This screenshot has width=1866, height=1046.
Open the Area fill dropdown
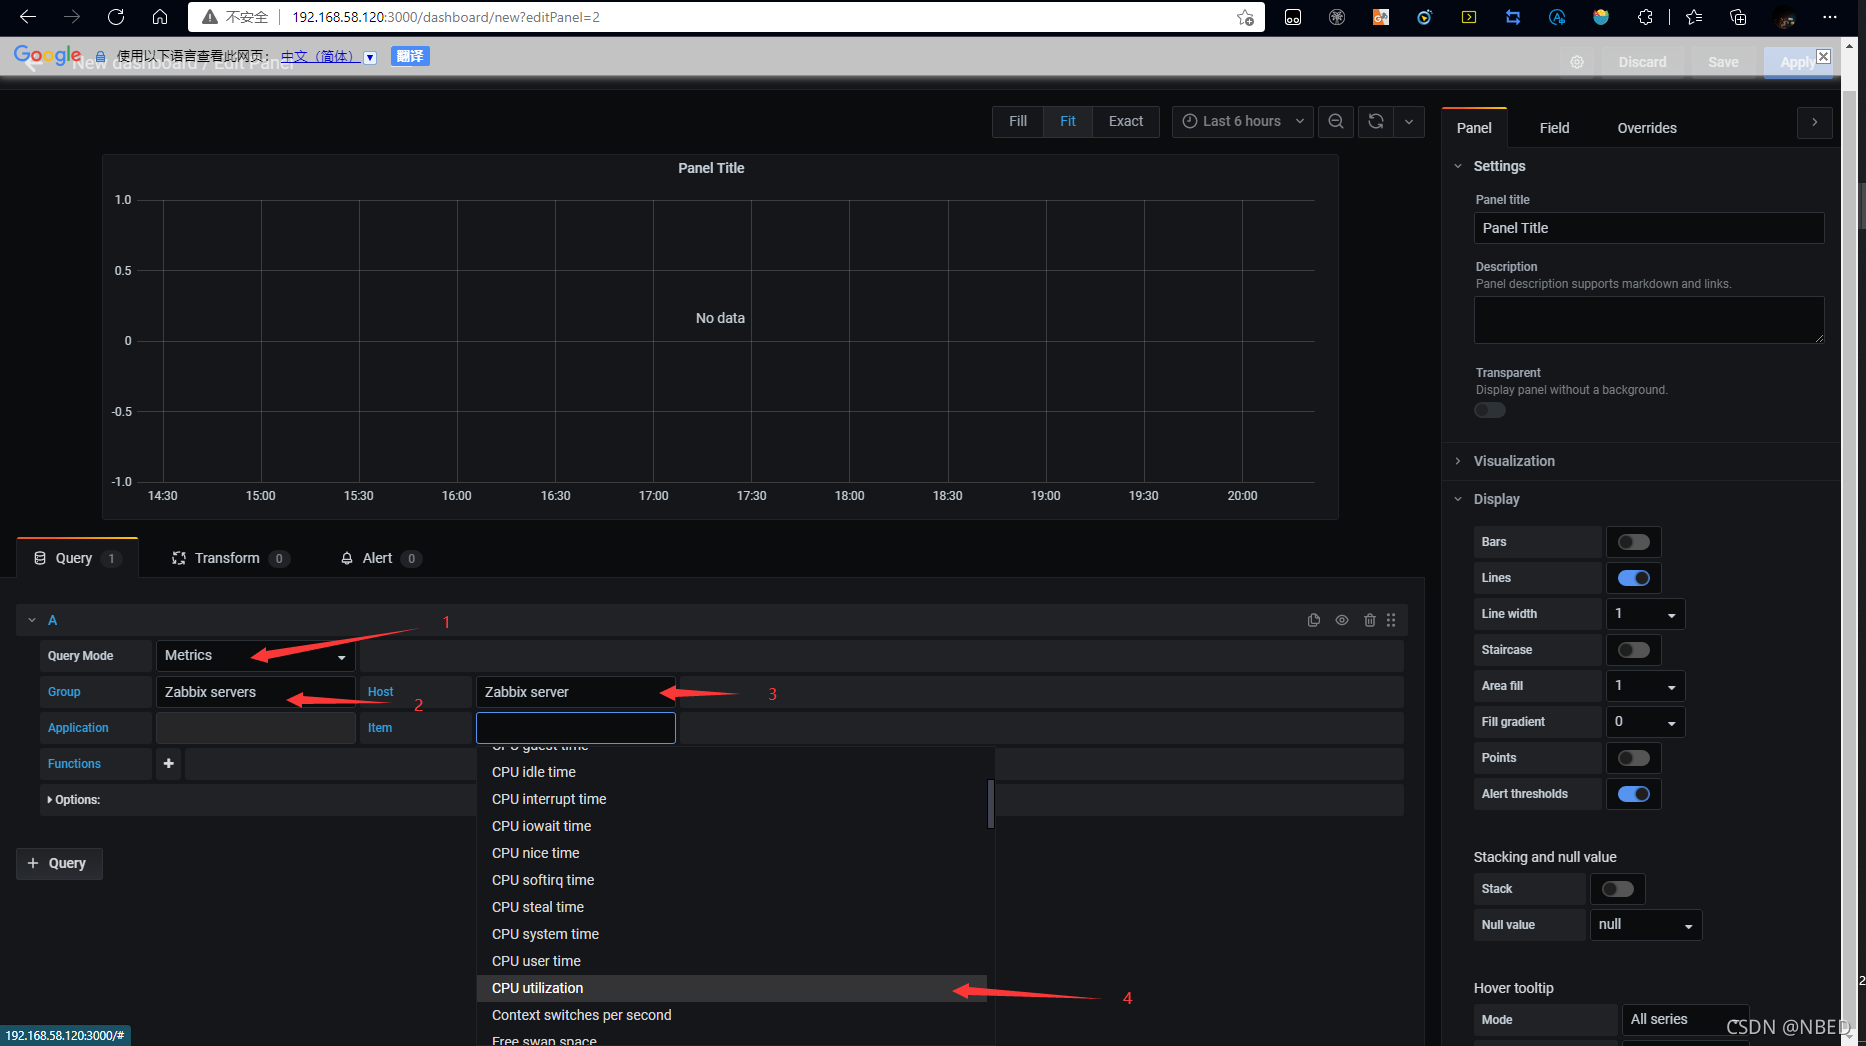[1646, 686]
